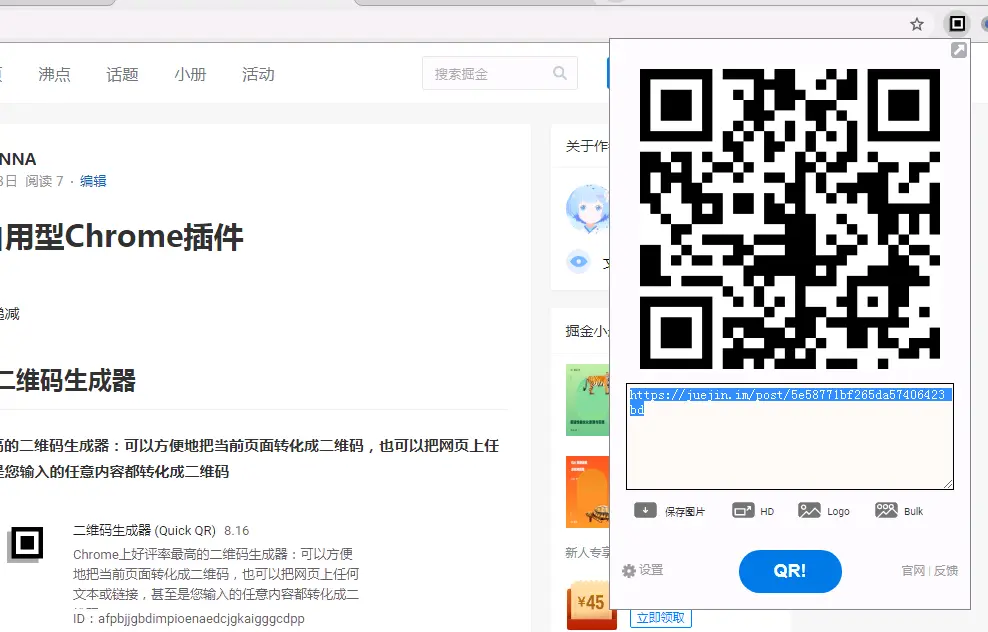Viewport: 988px width, 632px height.
Task: Click the extension ID afpbjjgbdimpioenaedcjgkaigggcdpp text
Action: click(201, 619)
